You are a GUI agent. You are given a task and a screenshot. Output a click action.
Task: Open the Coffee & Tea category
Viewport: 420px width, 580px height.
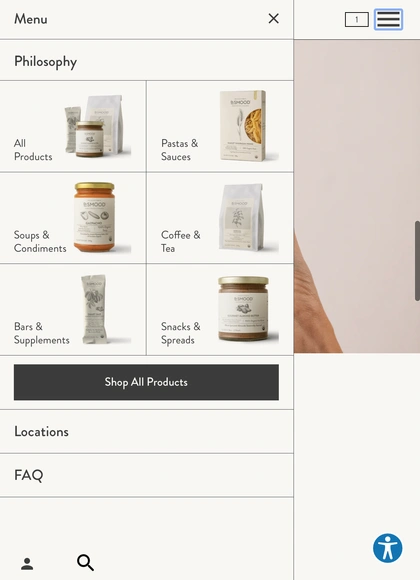point(220,218)
